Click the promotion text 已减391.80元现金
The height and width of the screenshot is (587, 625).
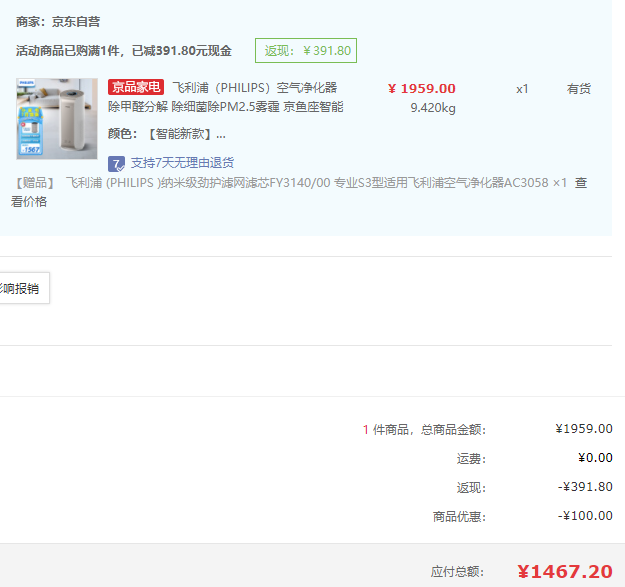tap(182, 51)
